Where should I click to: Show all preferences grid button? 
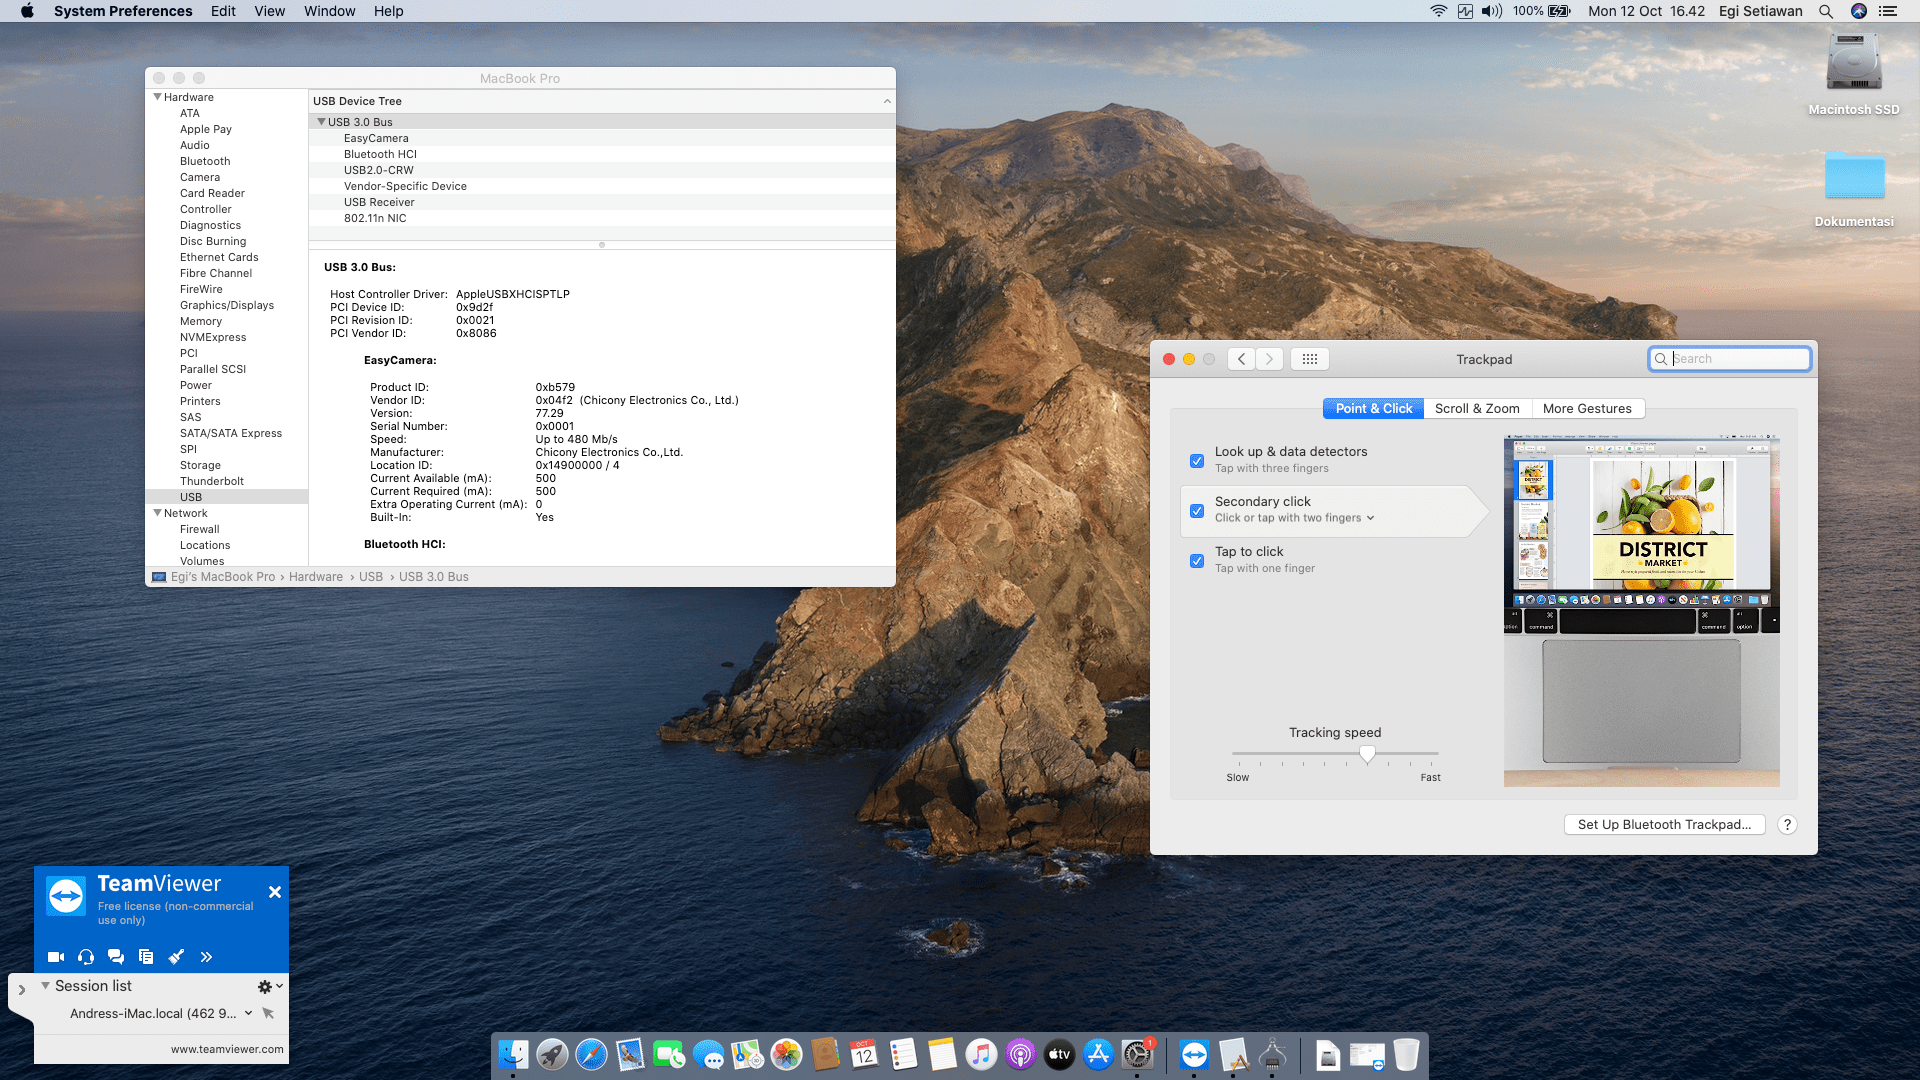1309,359
